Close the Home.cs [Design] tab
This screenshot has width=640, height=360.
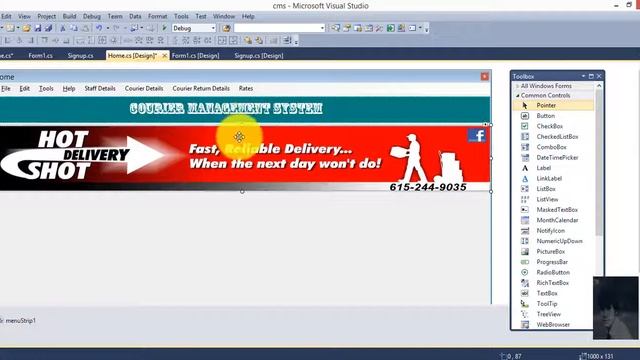(x=164, y=56)
